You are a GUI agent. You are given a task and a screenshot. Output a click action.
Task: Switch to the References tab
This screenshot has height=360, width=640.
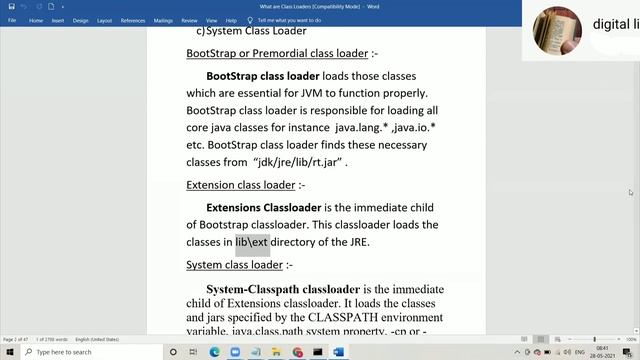tap(133, 20)
